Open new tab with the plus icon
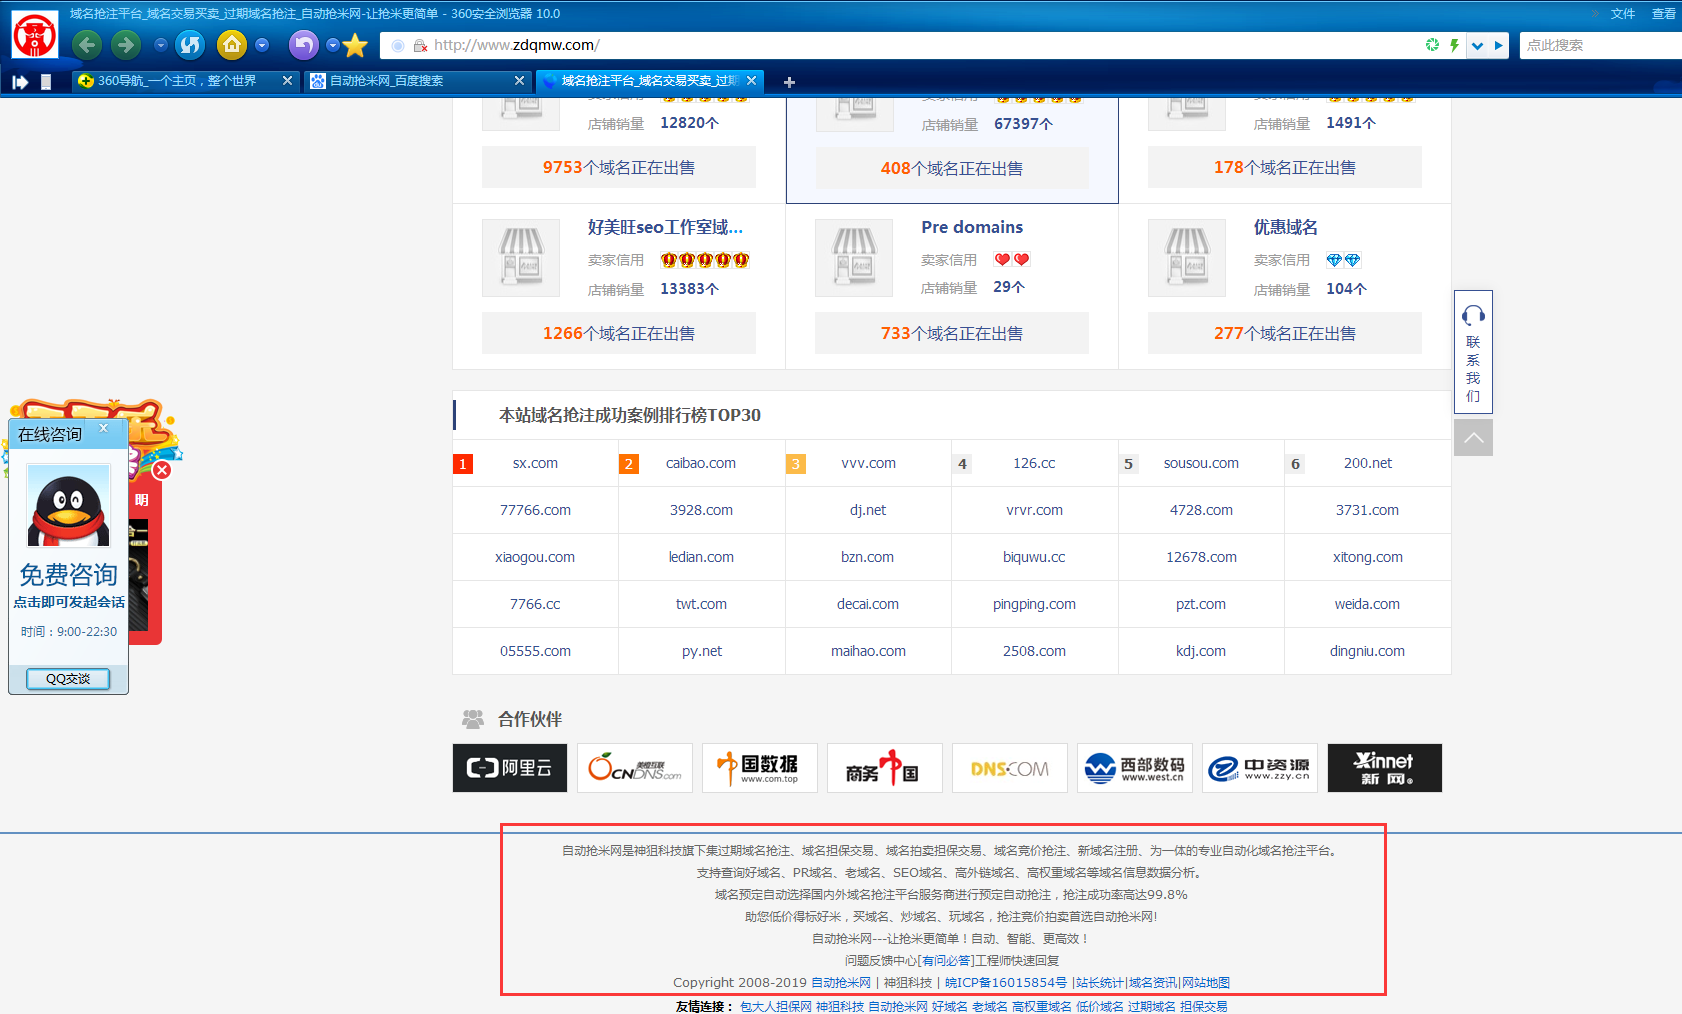This screenshot has width=1682, height=1014. tap(789, 82)
